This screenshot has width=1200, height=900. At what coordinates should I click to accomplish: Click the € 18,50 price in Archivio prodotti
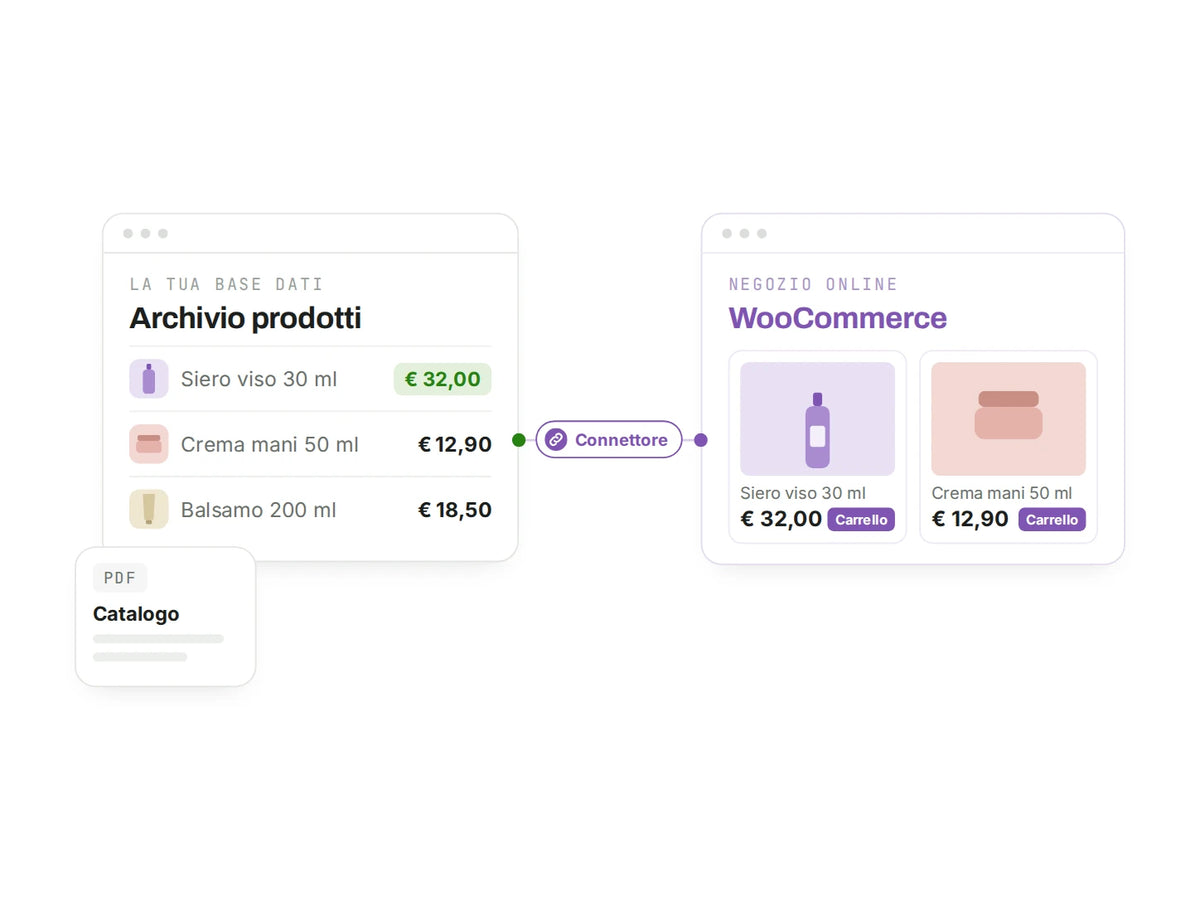point(455,509)
